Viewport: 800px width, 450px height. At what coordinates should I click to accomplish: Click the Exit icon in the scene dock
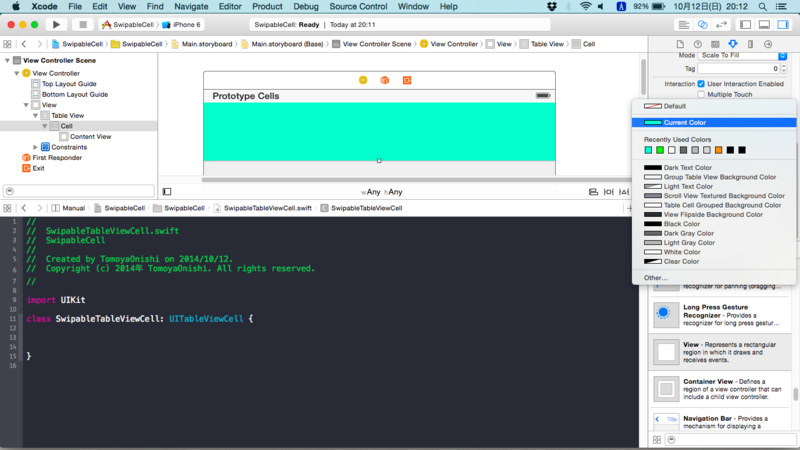407,80
